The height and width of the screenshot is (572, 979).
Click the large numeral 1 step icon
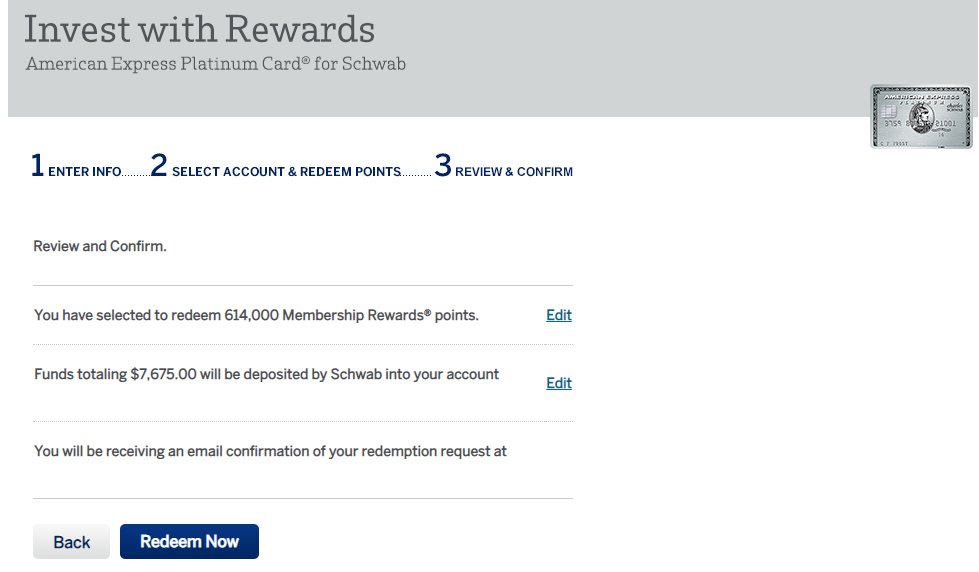37,166
